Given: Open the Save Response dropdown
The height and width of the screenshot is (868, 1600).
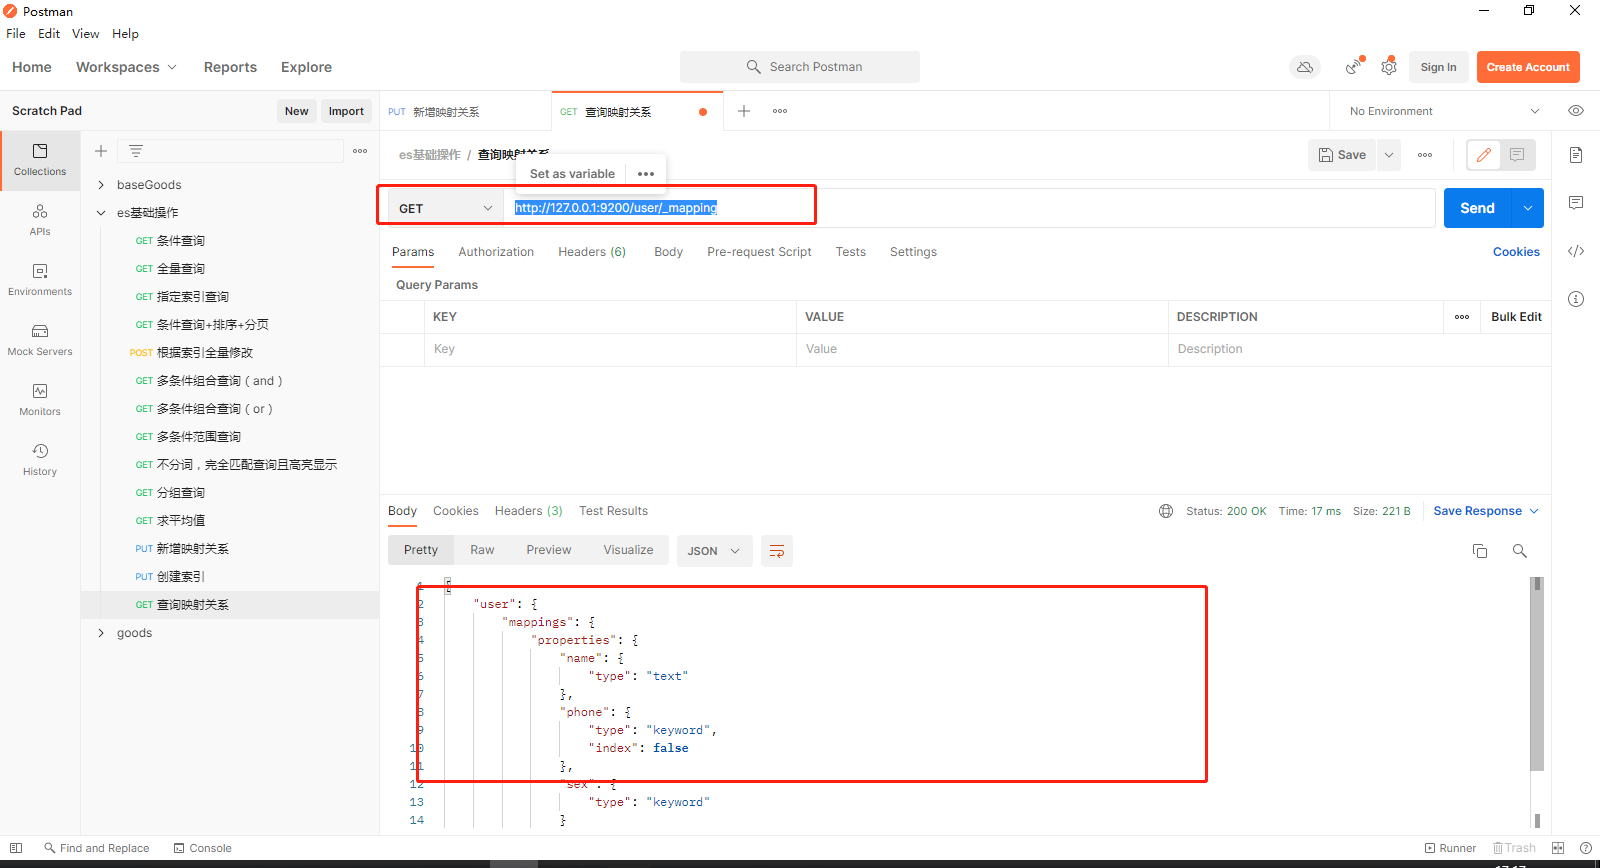Looking at the screenshot, I should 1486,511.
